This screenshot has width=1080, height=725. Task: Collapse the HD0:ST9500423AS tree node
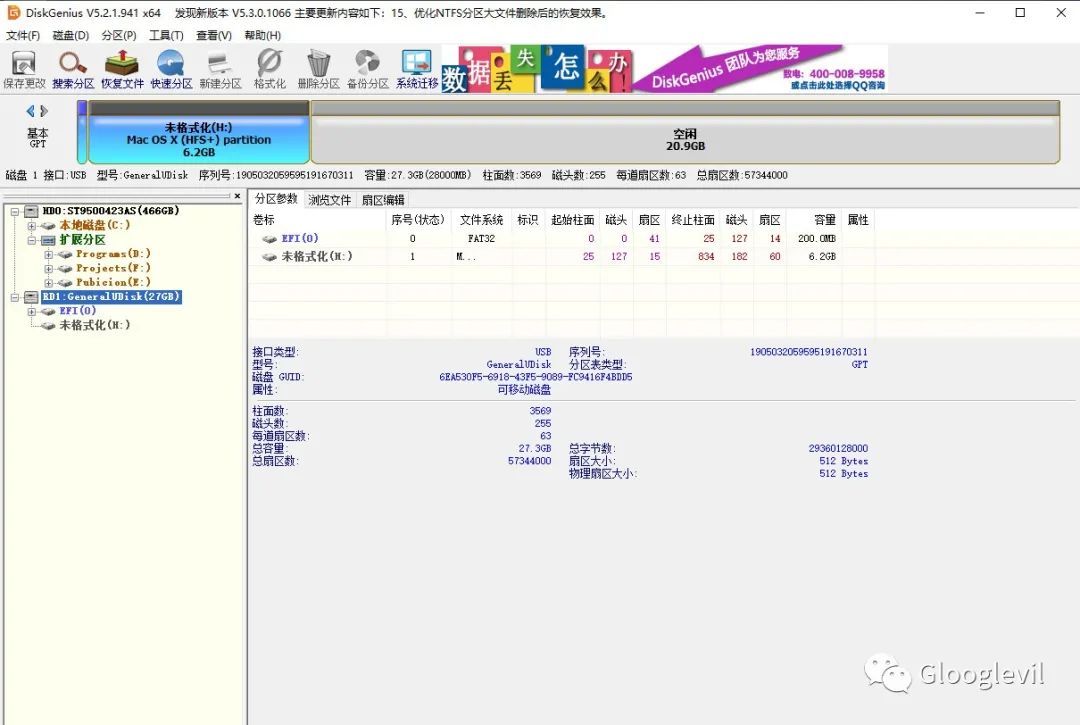(14, 211)
